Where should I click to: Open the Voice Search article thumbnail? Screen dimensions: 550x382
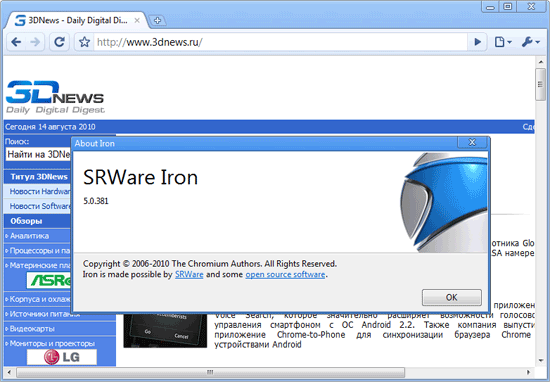[x=165, y=330]
